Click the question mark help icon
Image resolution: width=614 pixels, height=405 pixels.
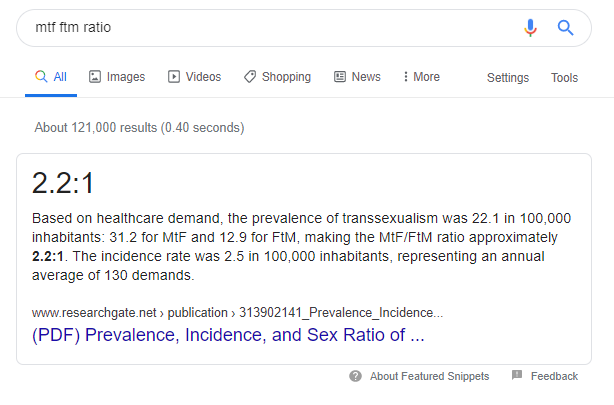coord(355,376)
